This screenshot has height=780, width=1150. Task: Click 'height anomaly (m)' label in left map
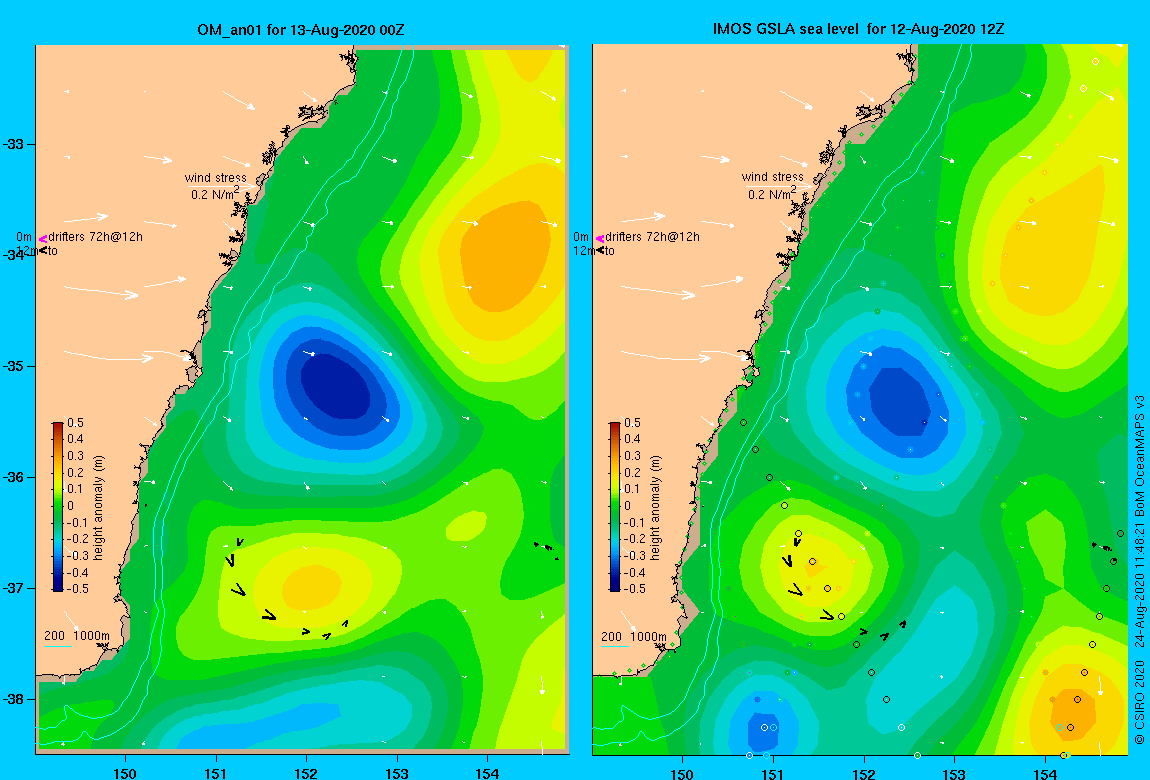(x=98, y=508)
